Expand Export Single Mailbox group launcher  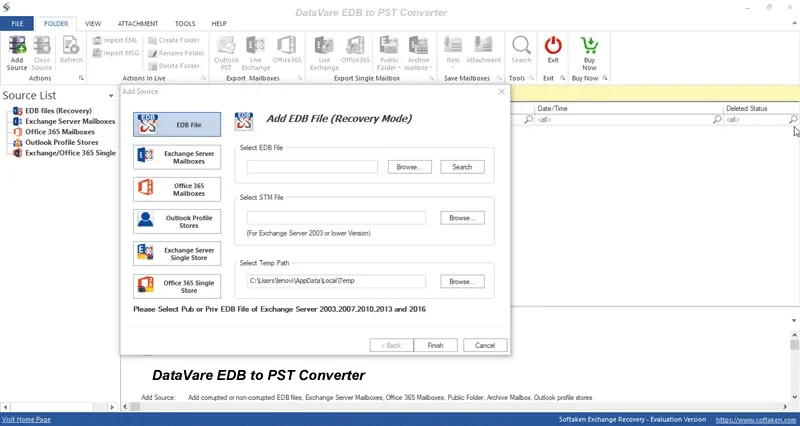coord(431,78)
